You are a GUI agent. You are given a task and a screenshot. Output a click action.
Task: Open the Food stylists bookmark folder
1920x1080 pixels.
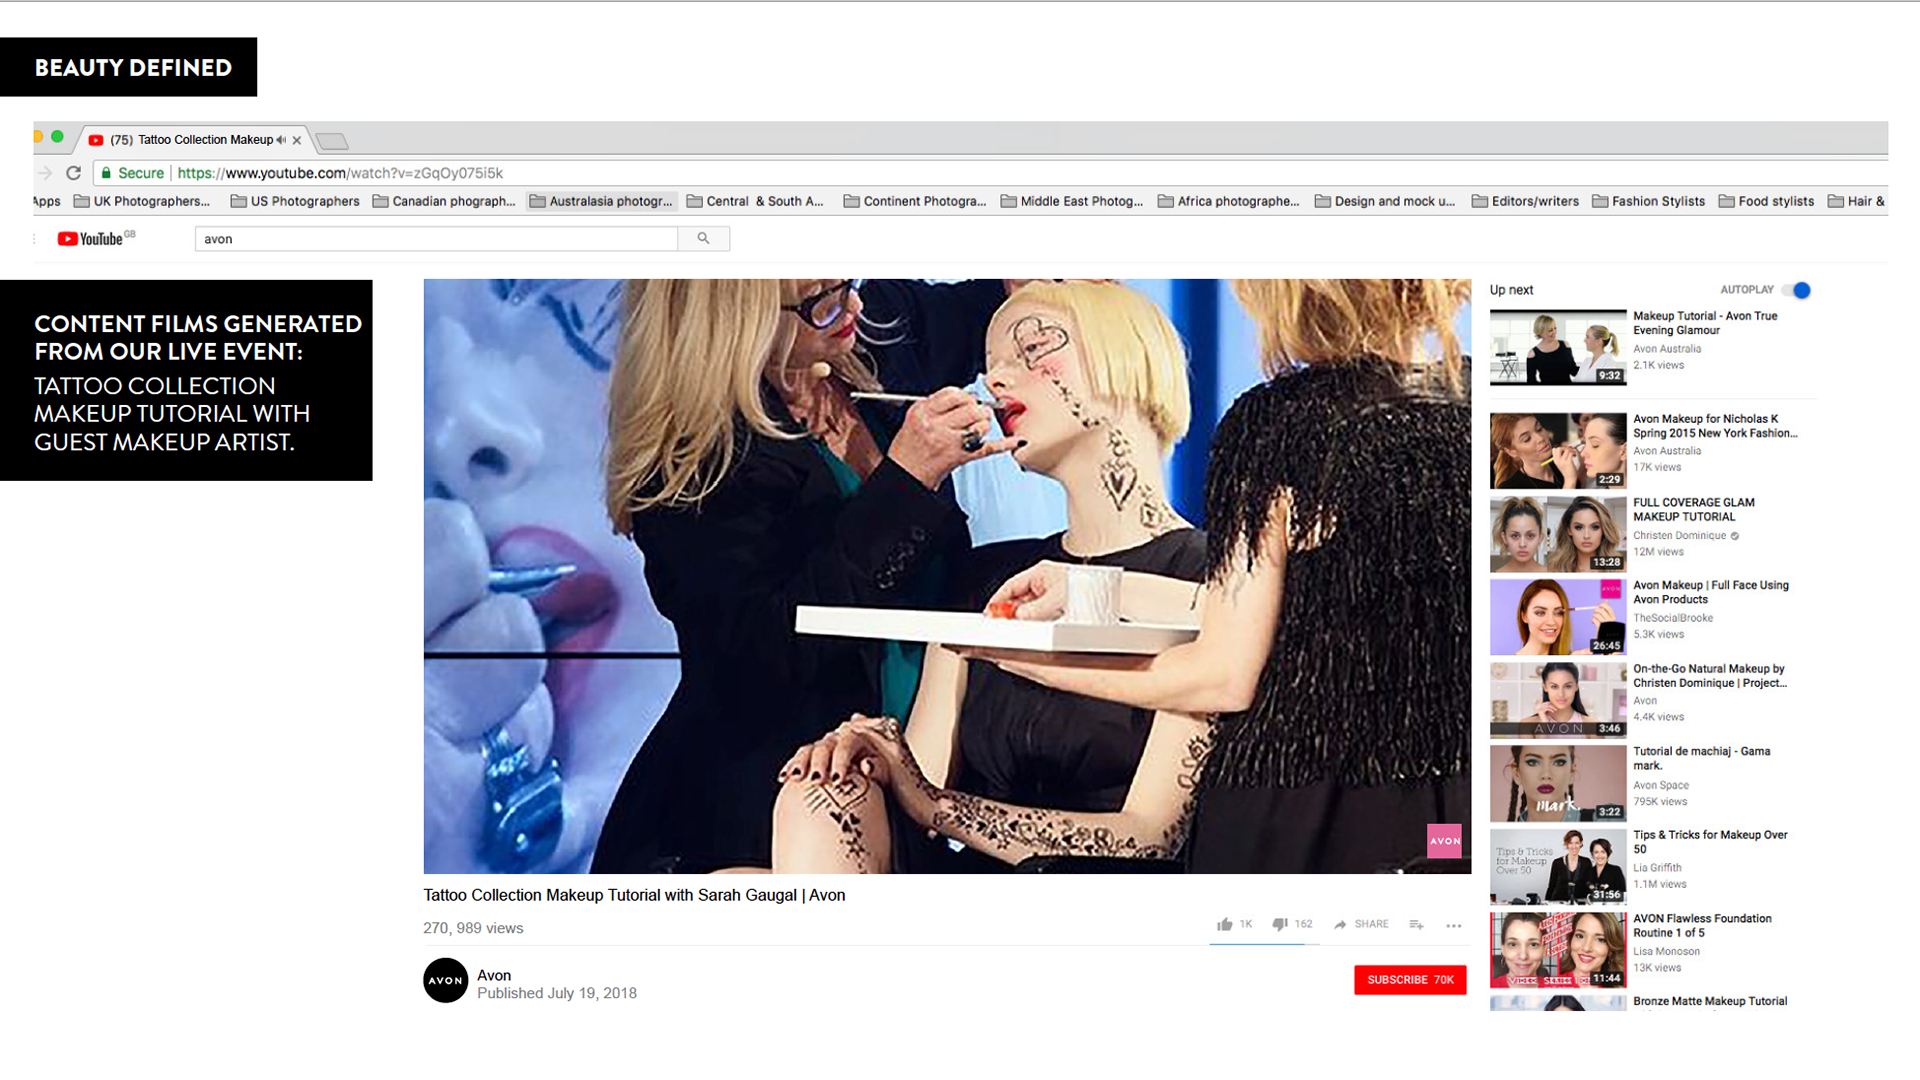click(x=1766, y=201)
